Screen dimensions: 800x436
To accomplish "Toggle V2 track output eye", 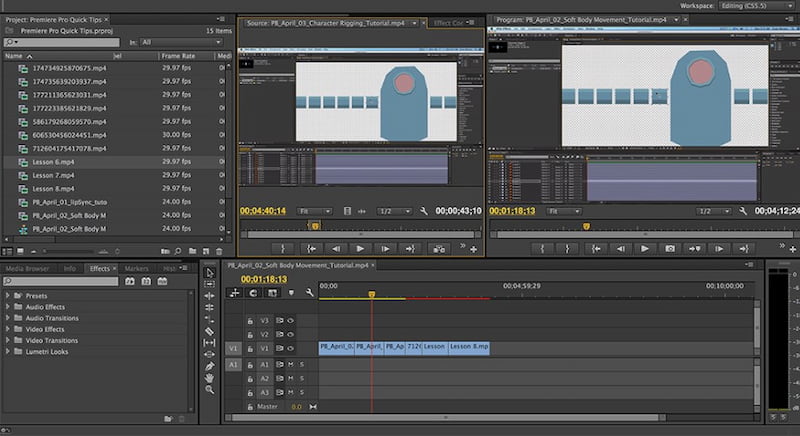I will 290,335.
